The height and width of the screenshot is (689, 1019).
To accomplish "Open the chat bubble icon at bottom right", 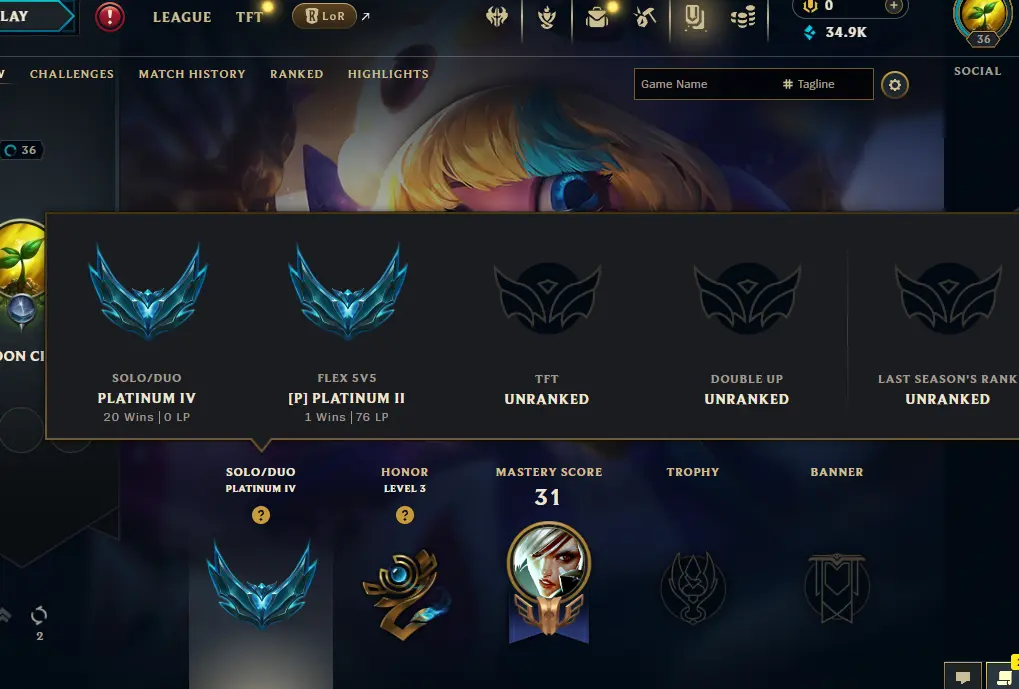I will (962, 677).
